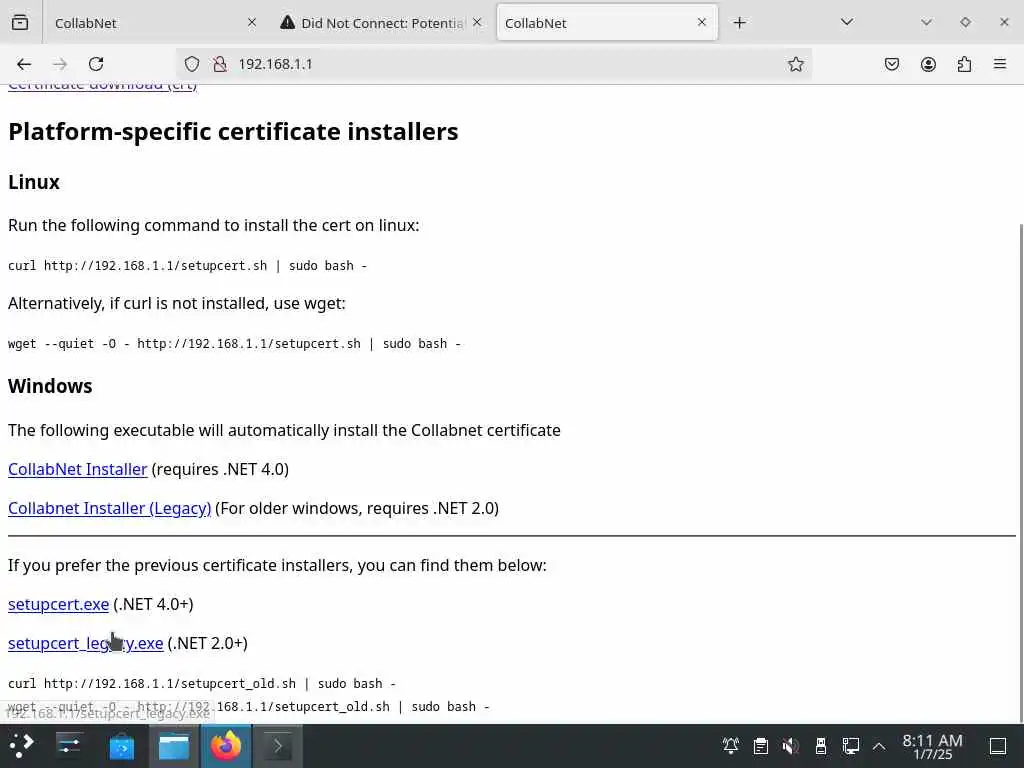Open the recent browsing tabs view icon
Image resolution: width=1024 pixels, height=768 pixels.
pyautogui.click(x=20, y=23)
